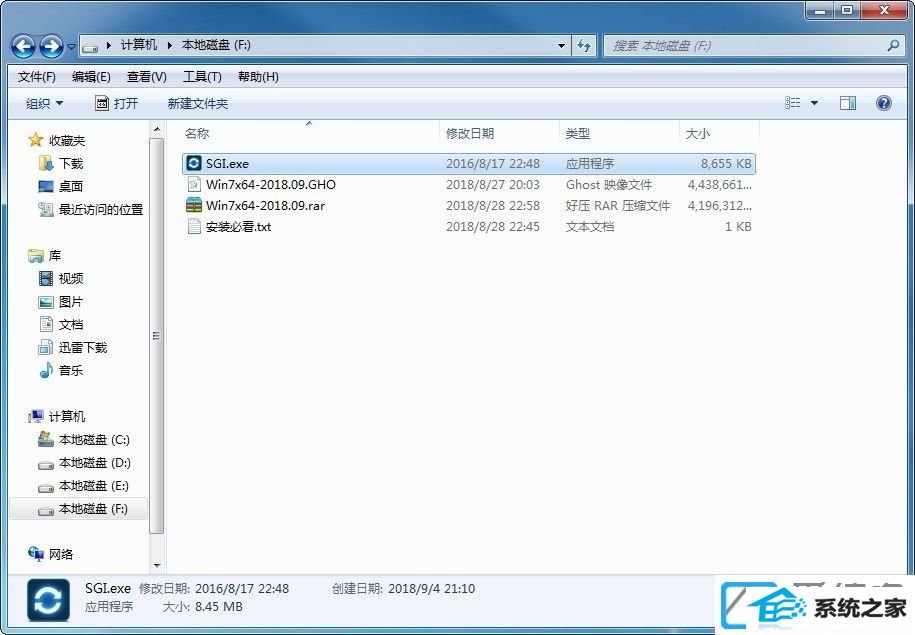915x635 pixels.
Task: Click the help question mark icon
Action: point(883,103)
